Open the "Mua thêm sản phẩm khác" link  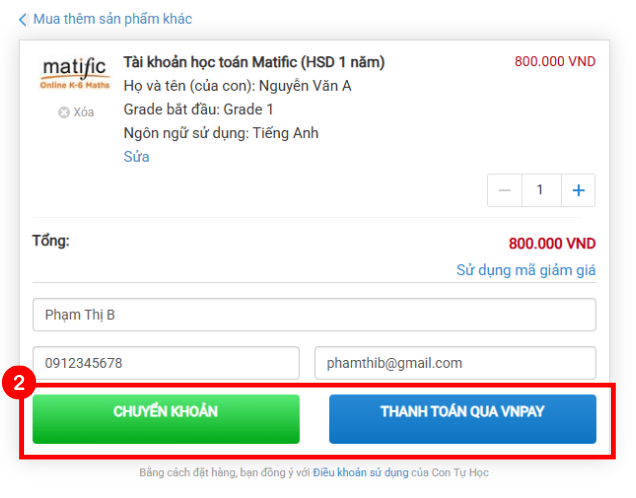pos(112,19)
